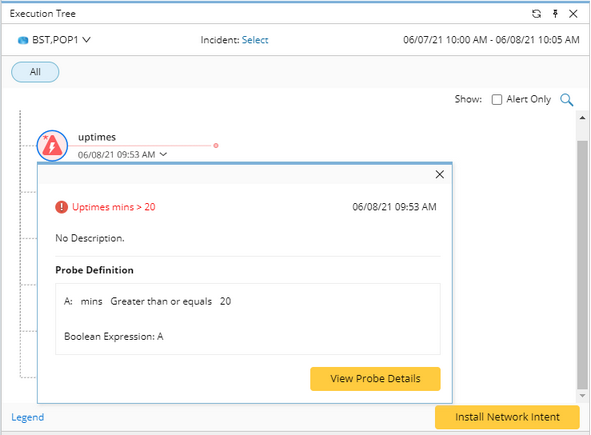Click the red error icon beside Uptimes mins
The height and width of the screenshot is (435, 591).
[x=61, y=207]
